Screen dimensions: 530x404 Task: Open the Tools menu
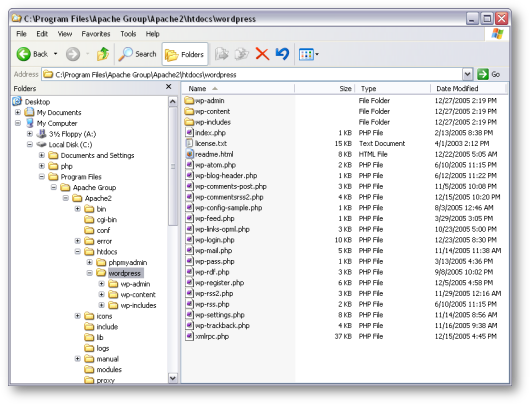128,34
